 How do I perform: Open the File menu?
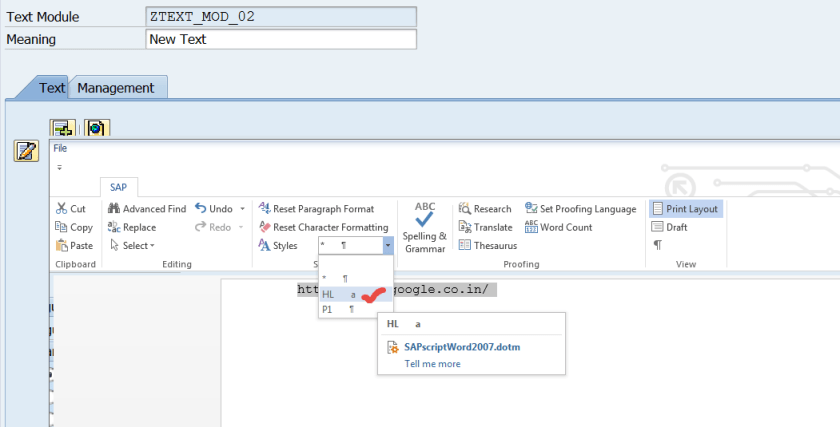click(60, 148)
